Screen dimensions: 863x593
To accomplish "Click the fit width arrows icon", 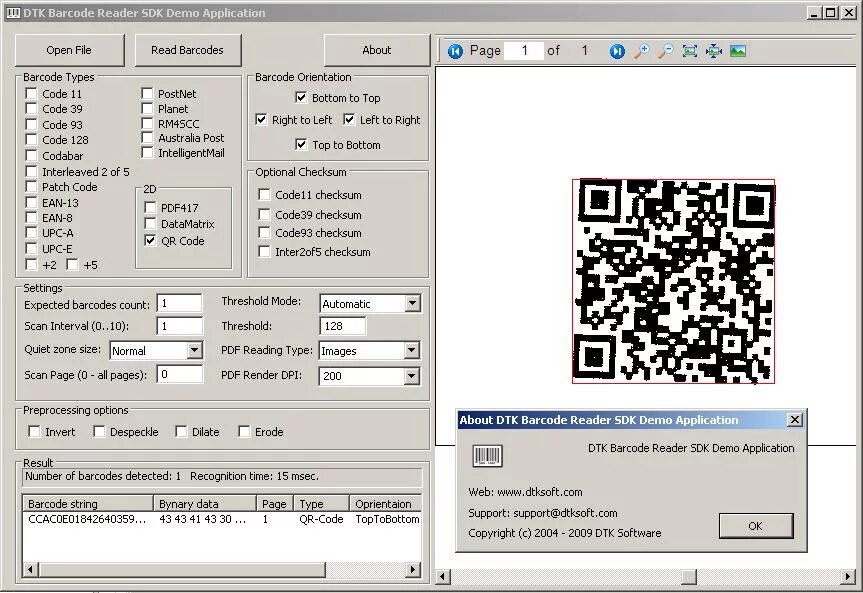I will [714, 51].
